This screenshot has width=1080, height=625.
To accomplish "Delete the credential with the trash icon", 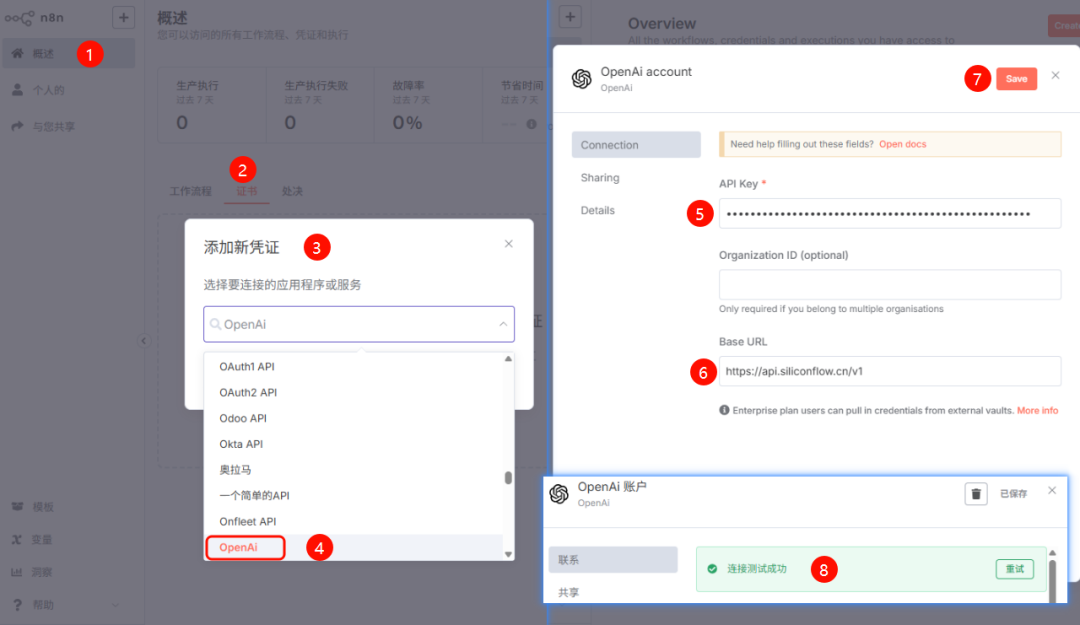I will point(976,493).
